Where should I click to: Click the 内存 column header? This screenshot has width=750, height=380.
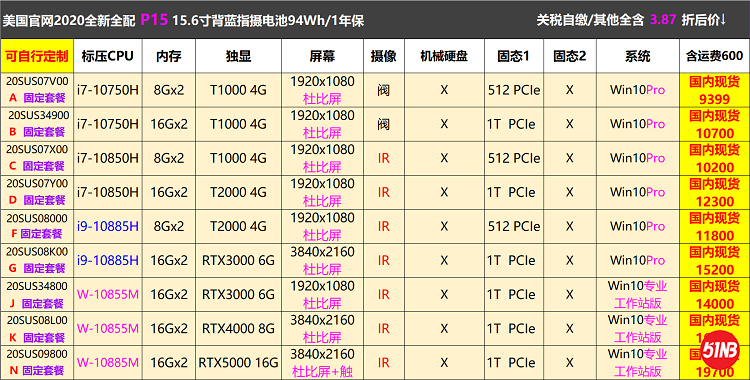coord(169,56)
